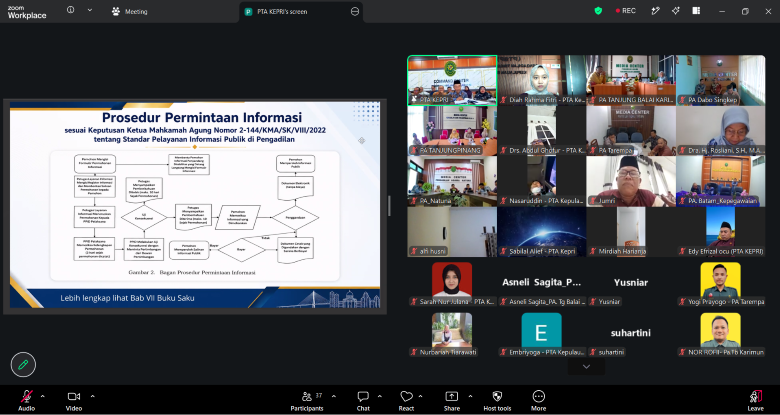This screenshot has height=415, width=780.
Task: Select PA Dabo Singkep video tile
Action: [721, 80]
